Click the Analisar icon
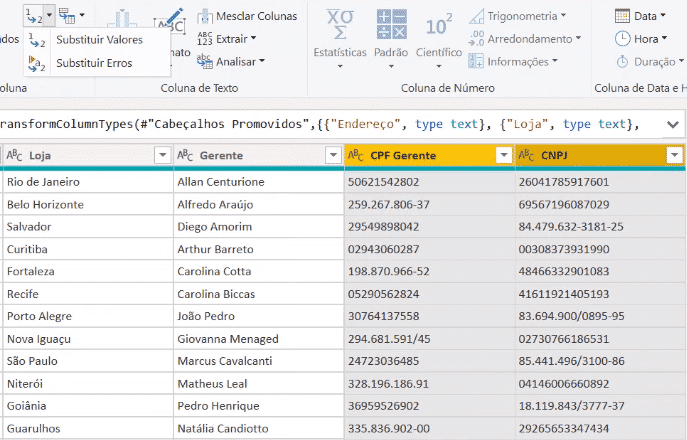 tap(205, 62)
